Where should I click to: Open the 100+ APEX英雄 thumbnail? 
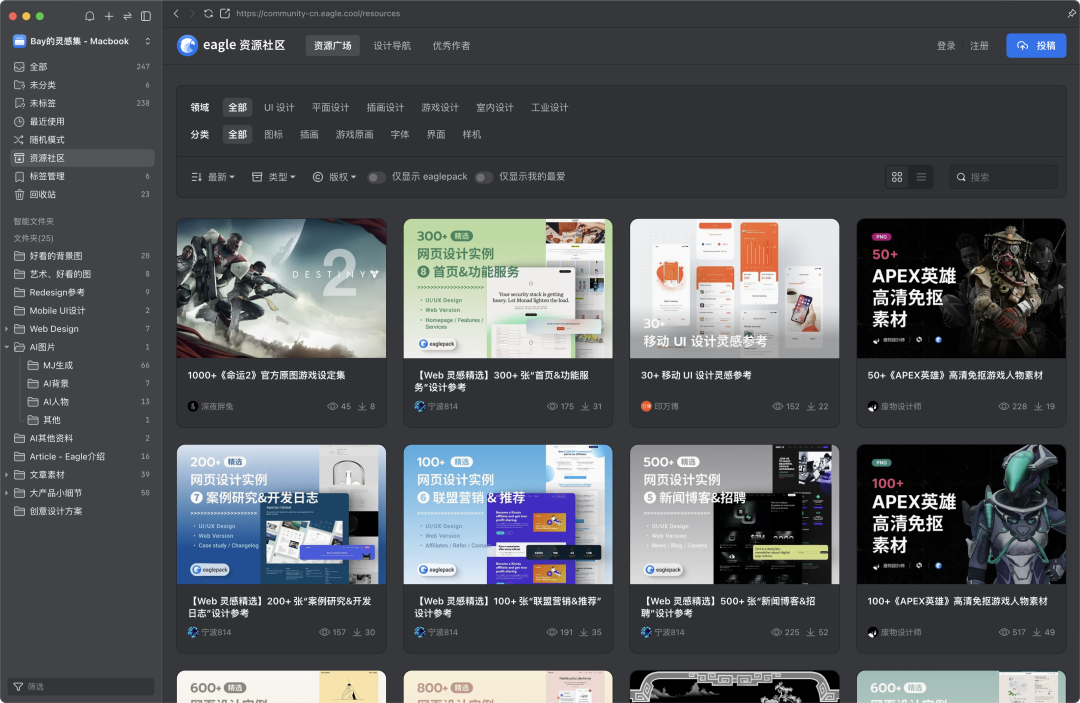coord(961,514)
